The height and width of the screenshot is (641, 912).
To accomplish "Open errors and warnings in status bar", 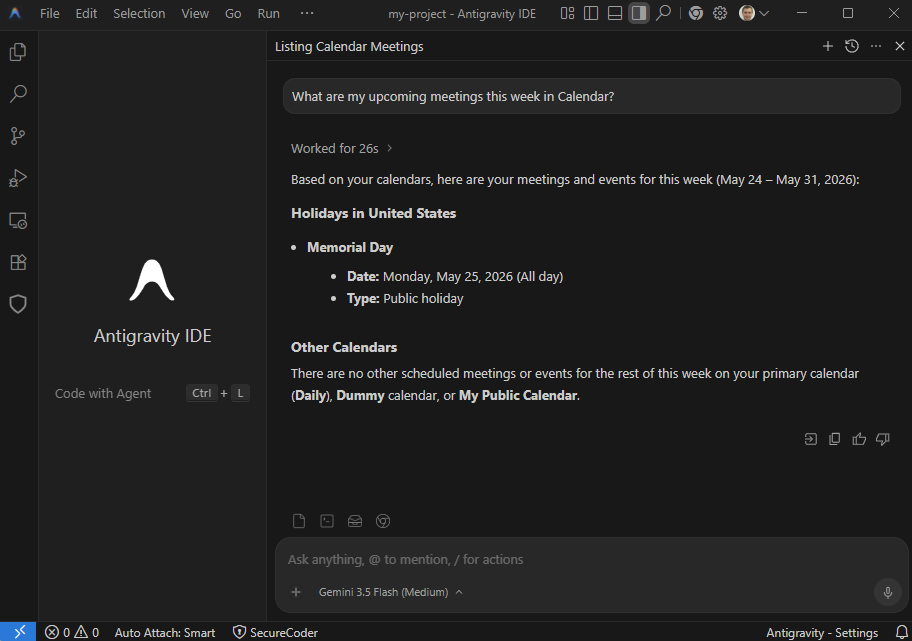I will 72,632.
